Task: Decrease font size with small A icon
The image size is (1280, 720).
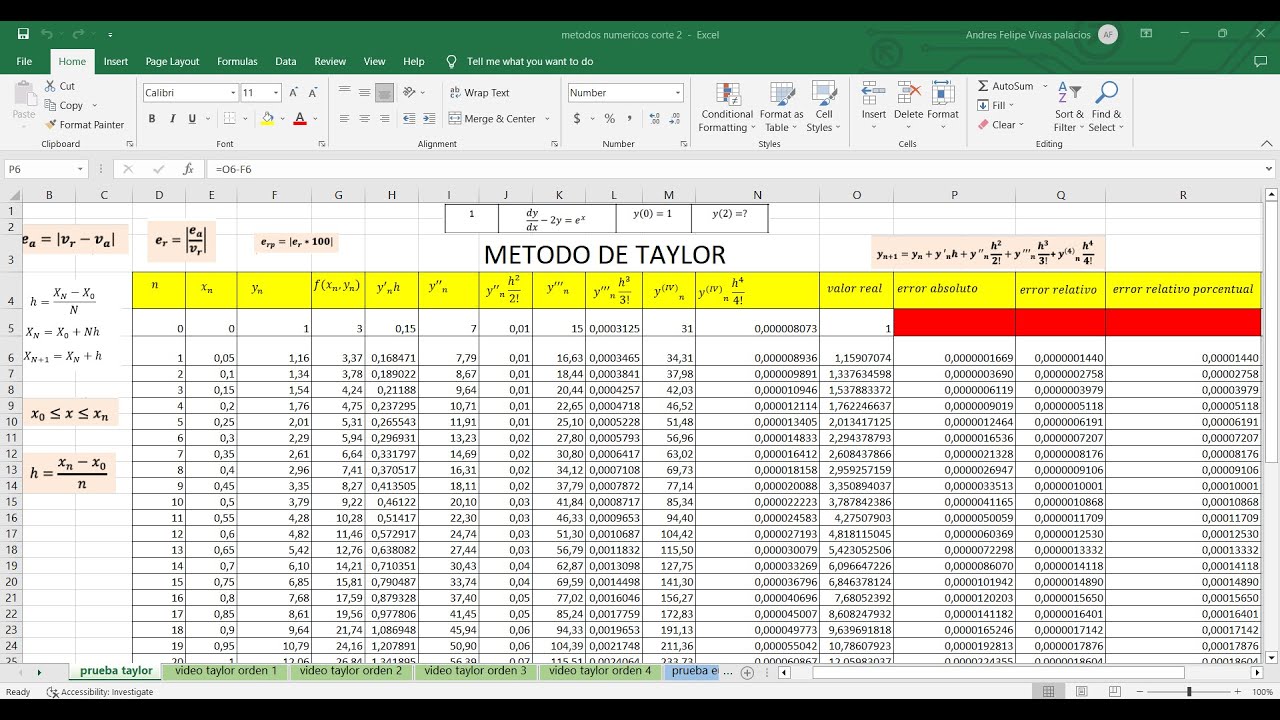Action: [x=314, y=93]
